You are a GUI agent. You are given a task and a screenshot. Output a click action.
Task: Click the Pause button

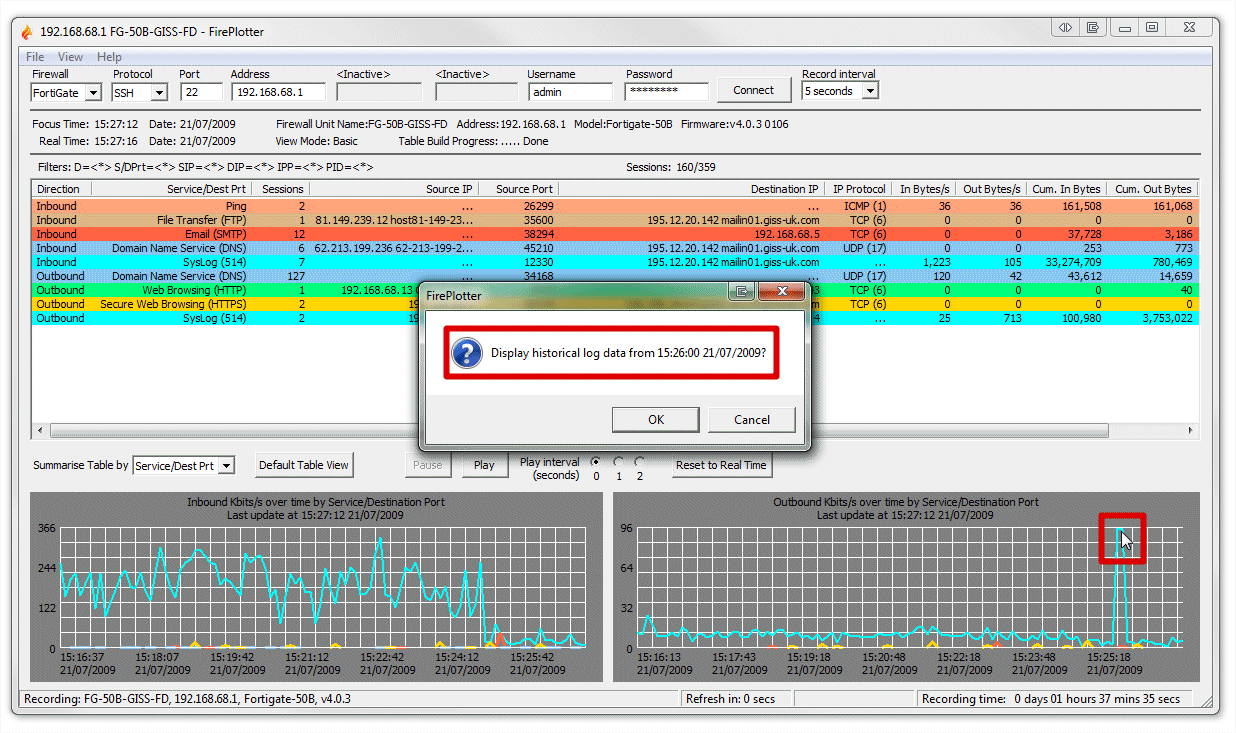(x=428, y=465)
